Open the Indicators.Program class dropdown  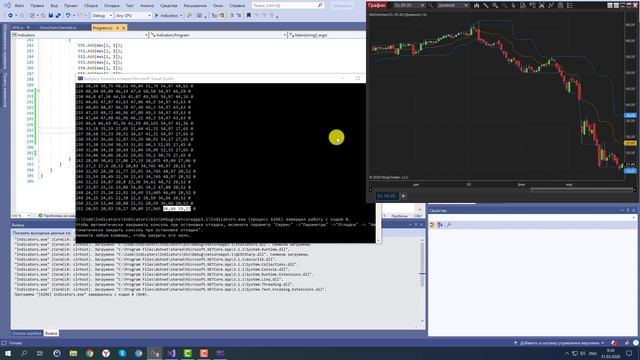click(218, 35)
